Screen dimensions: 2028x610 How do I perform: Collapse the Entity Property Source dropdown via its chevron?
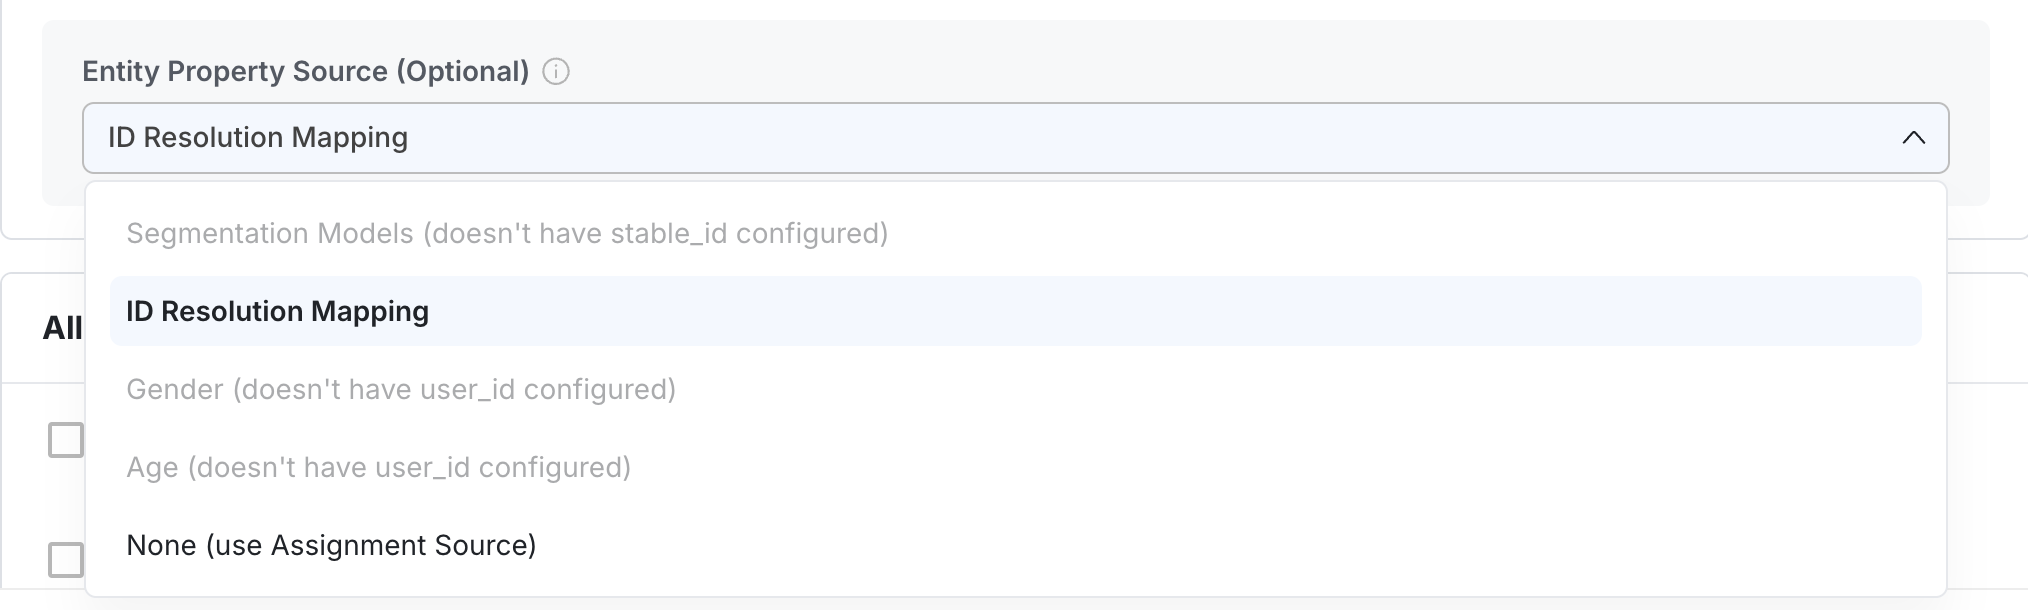click(x=1912, y=137)
